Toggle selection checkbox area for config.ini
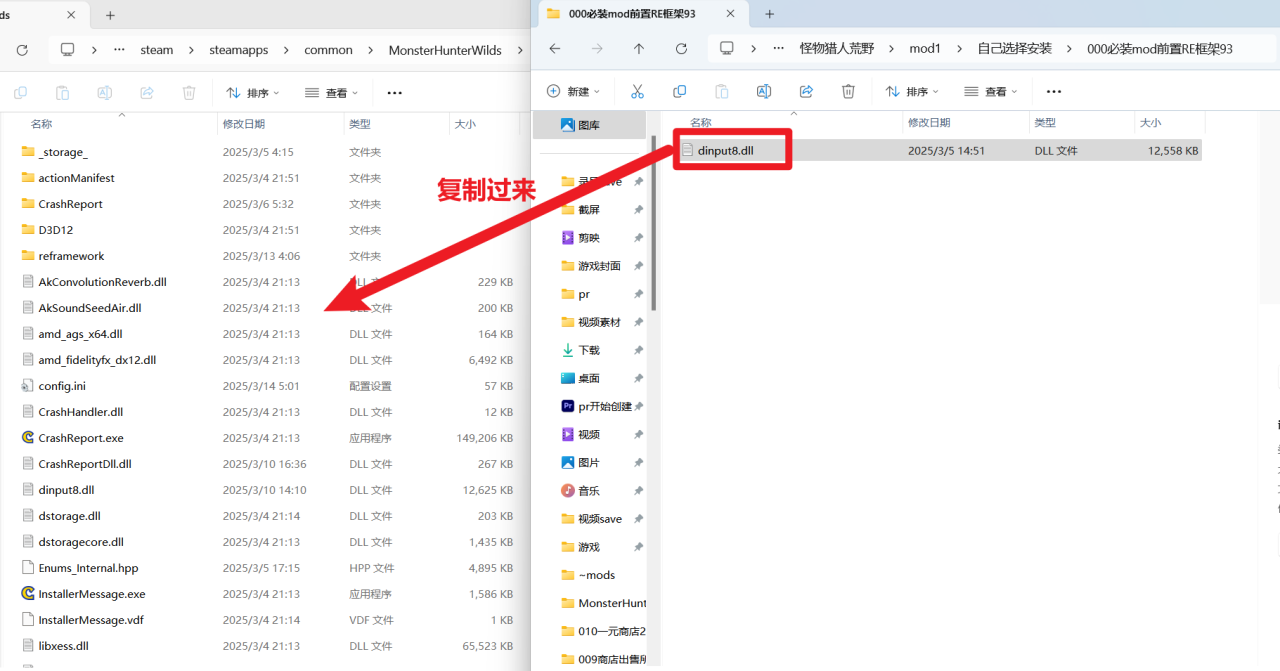1280x671 pixels. [x=14, y=385]
